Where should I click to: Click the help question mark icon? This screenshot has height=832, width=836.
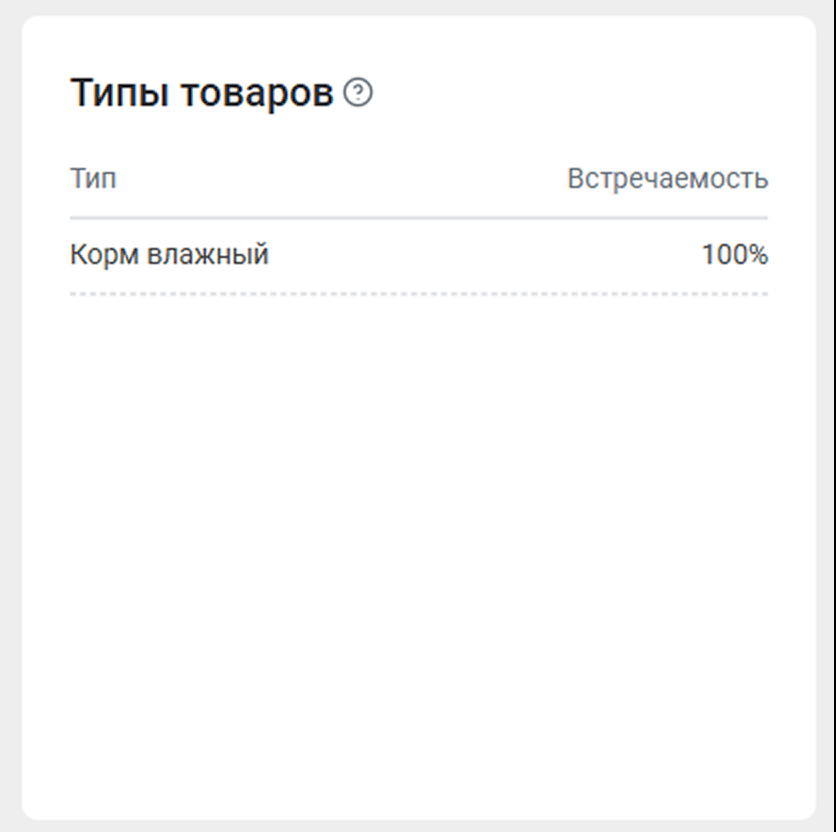tap(357, 94)
